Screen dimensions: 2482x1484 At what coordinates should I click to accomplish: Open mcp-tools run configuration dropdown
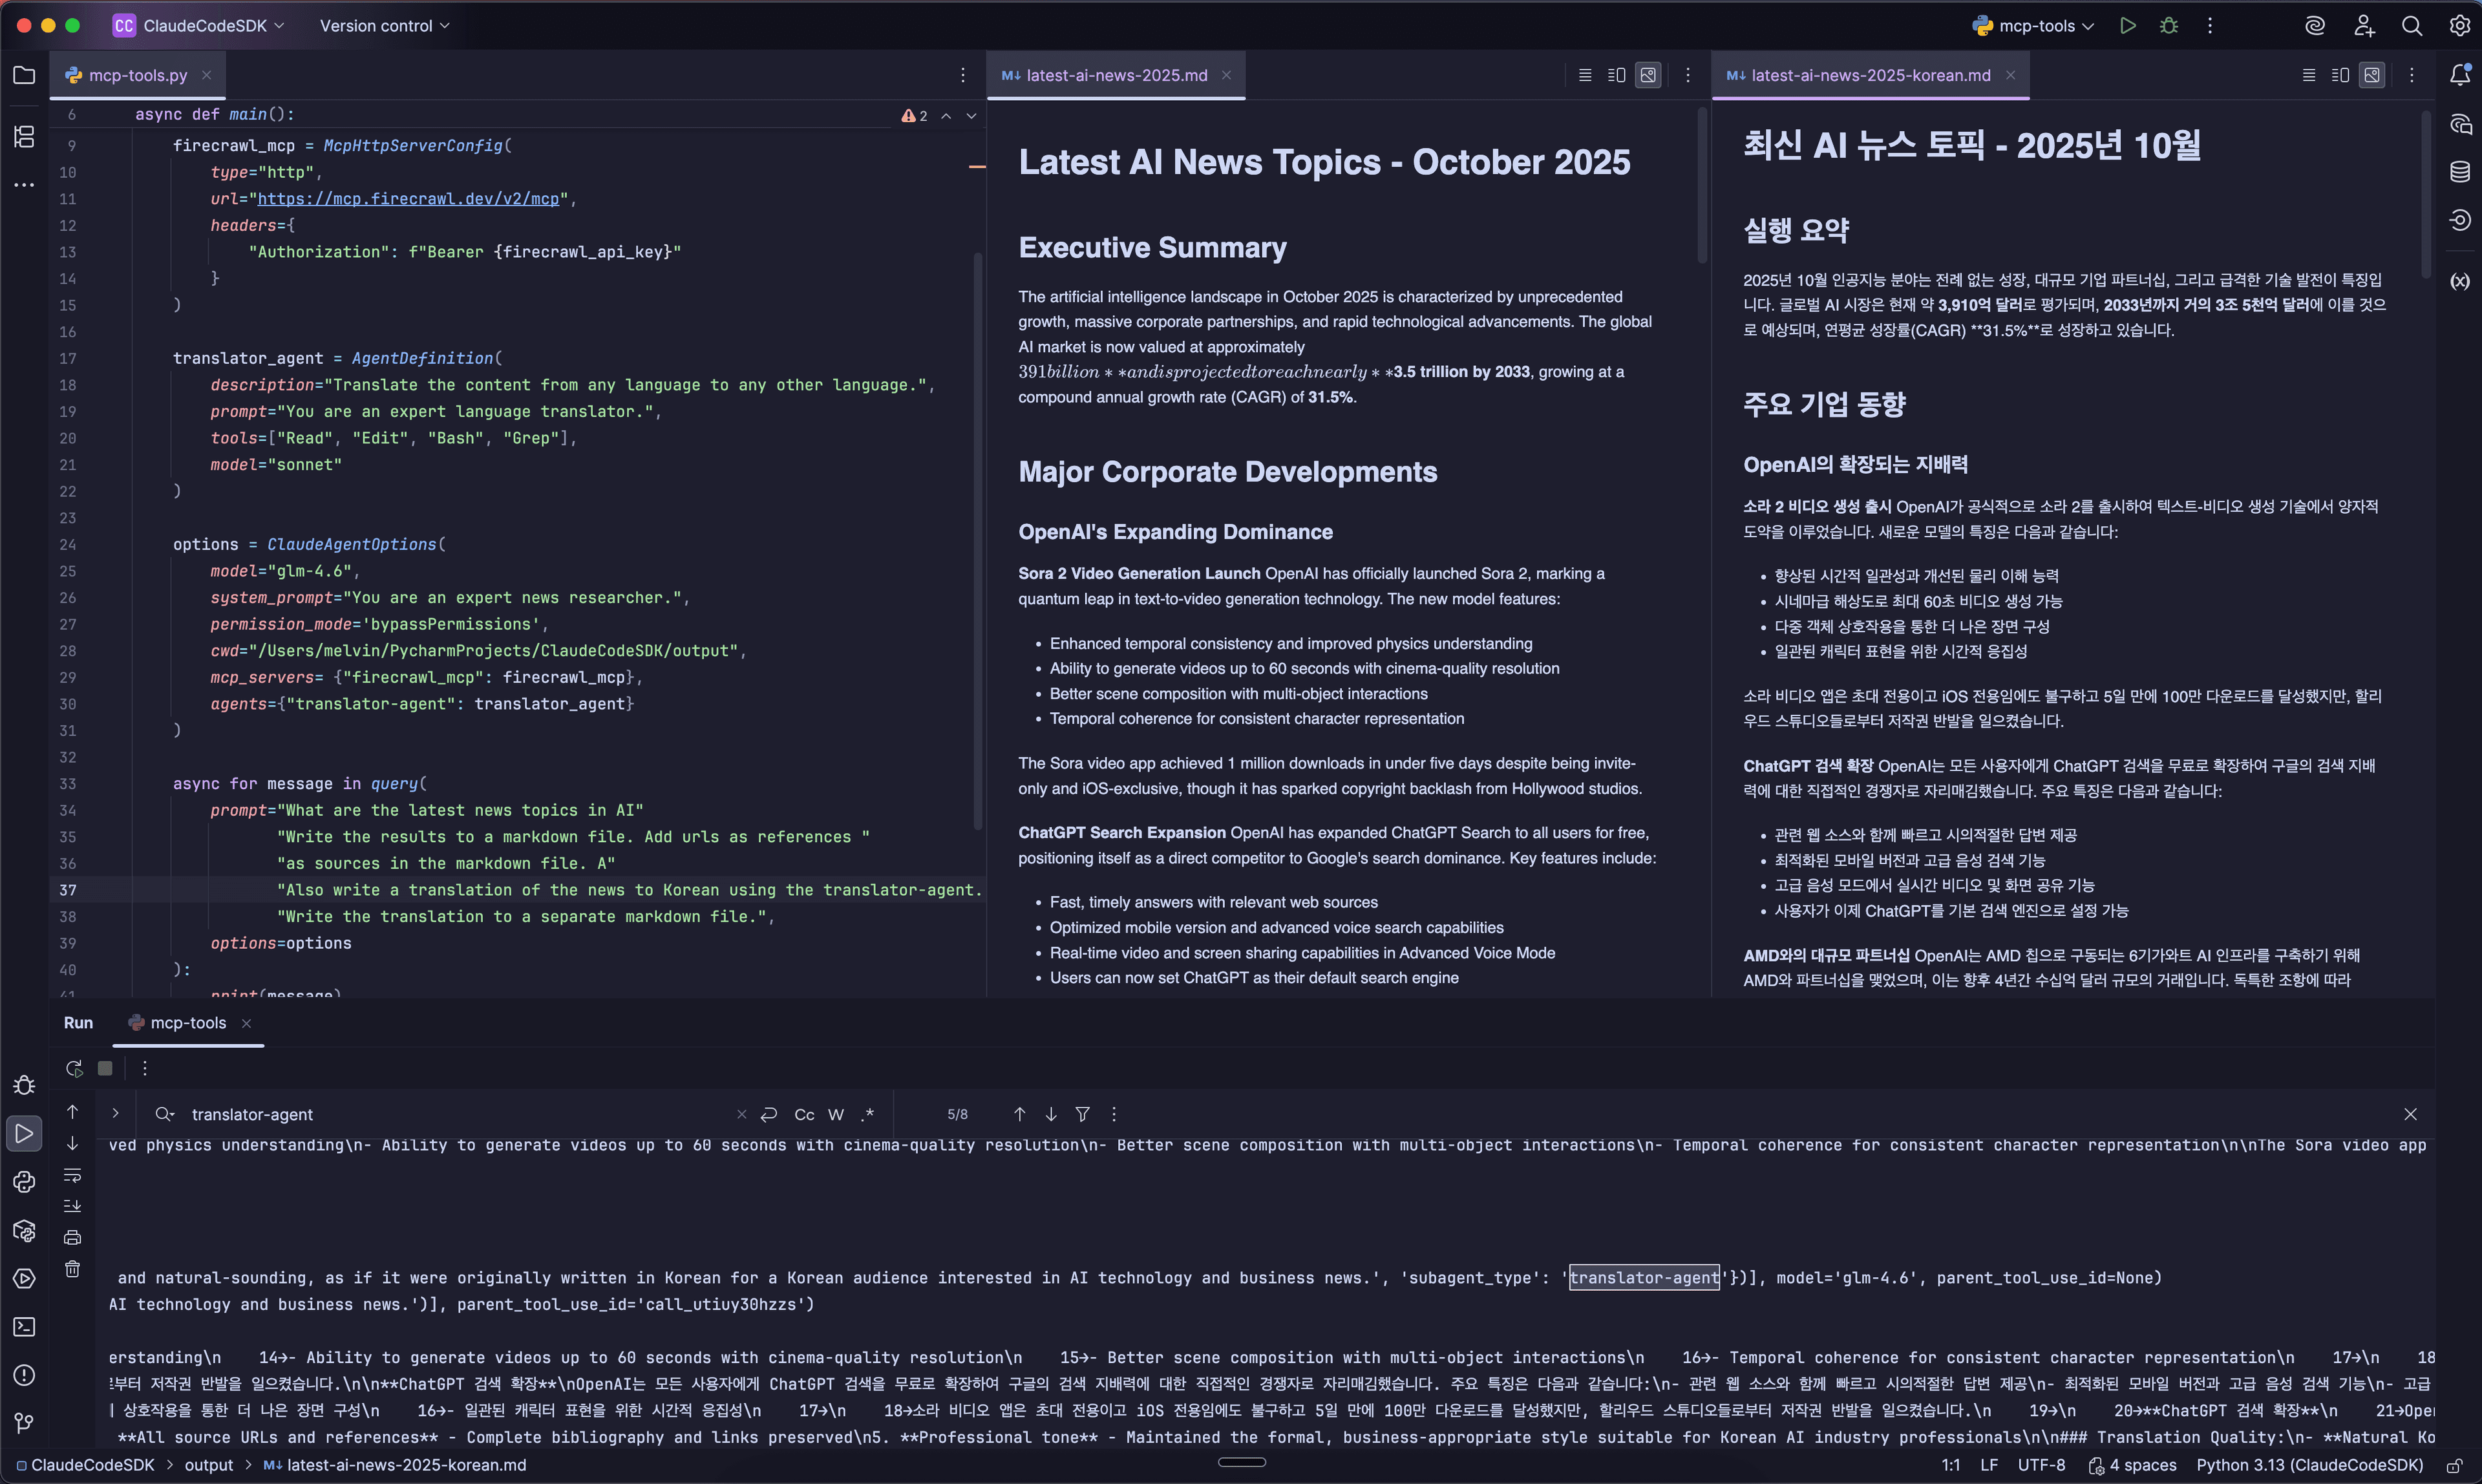[2035, 26]
